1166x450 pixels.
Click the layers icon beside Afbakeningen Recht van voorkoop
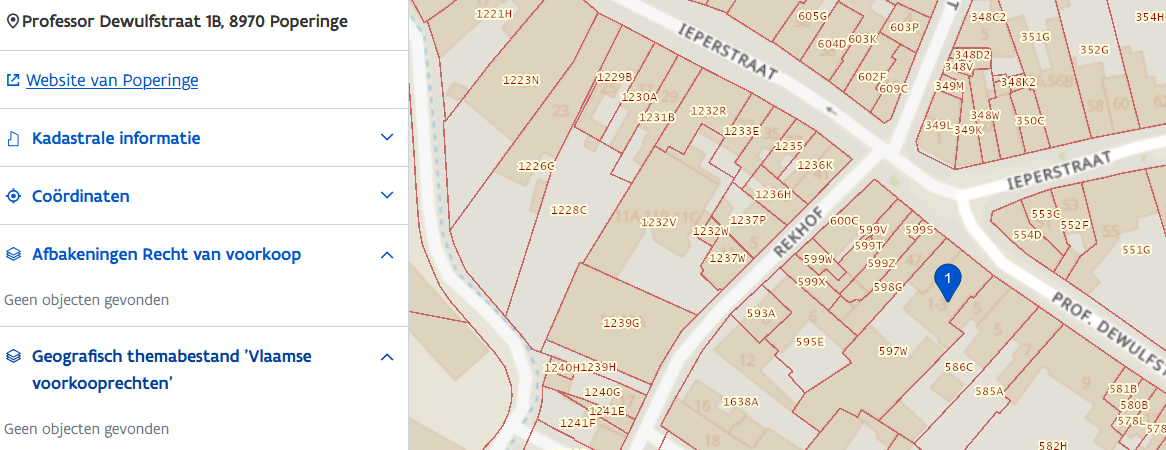tap(13, 254)
